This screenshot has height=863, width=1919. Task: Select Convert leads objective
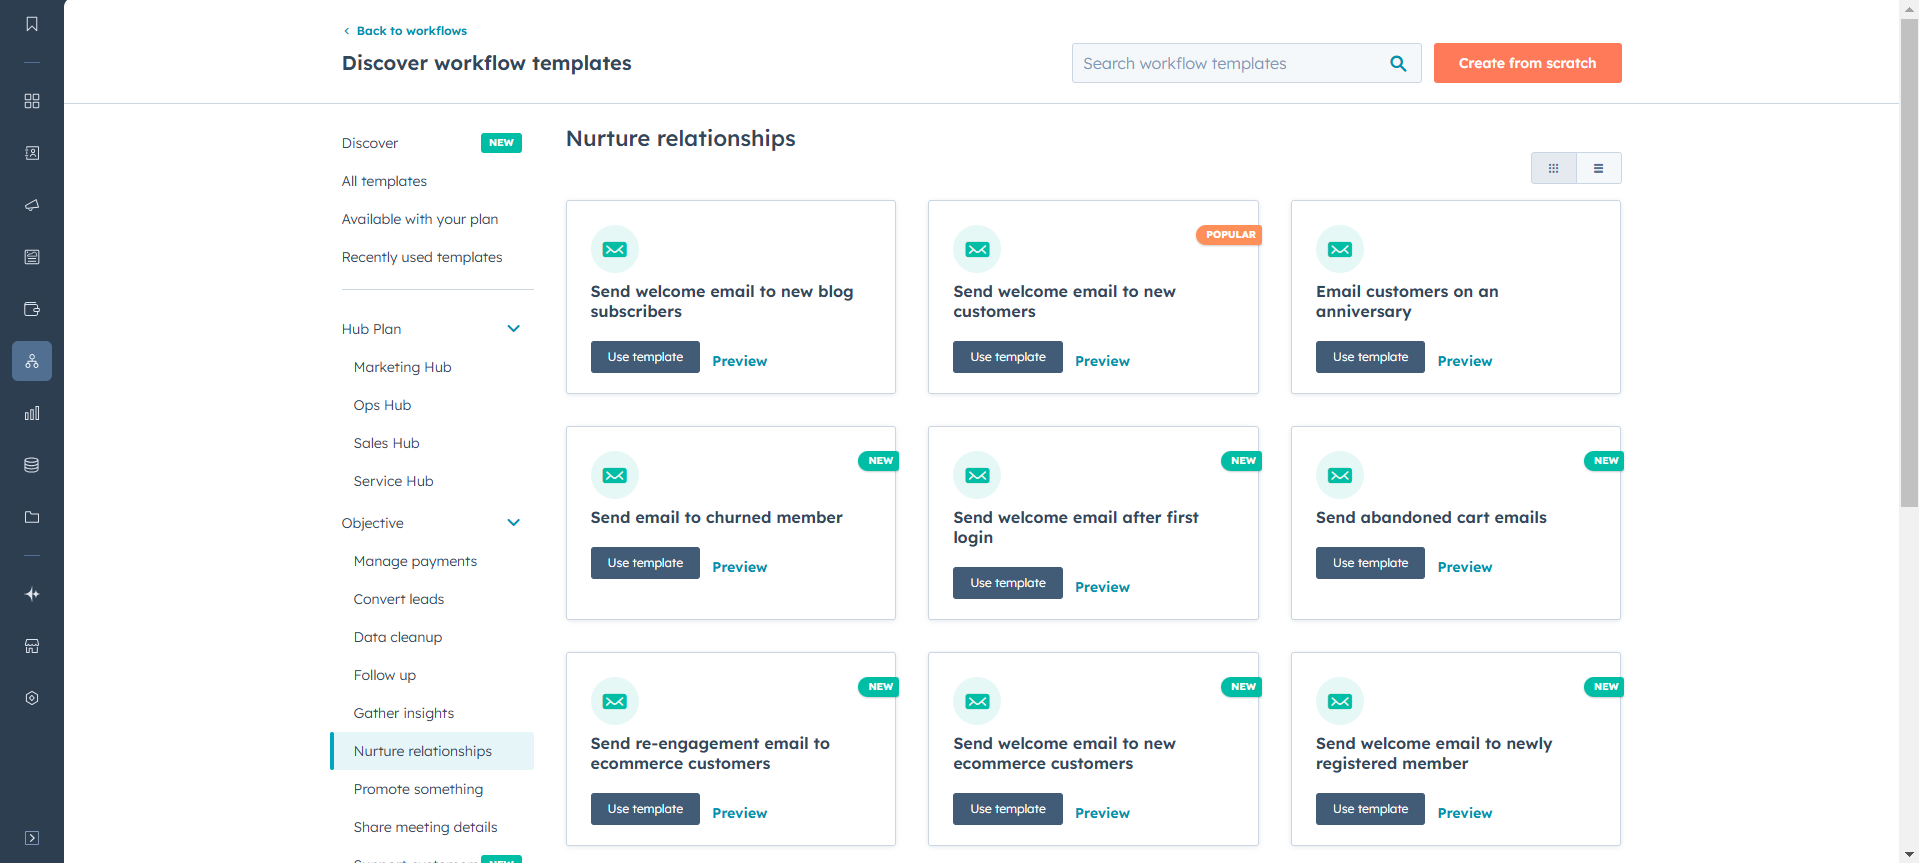pos(398,599)
